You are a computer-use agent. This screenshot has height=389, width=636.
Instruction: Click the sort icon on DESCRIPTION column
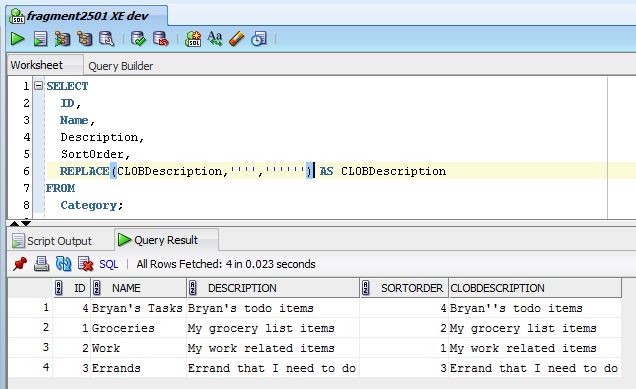[193, 288]
